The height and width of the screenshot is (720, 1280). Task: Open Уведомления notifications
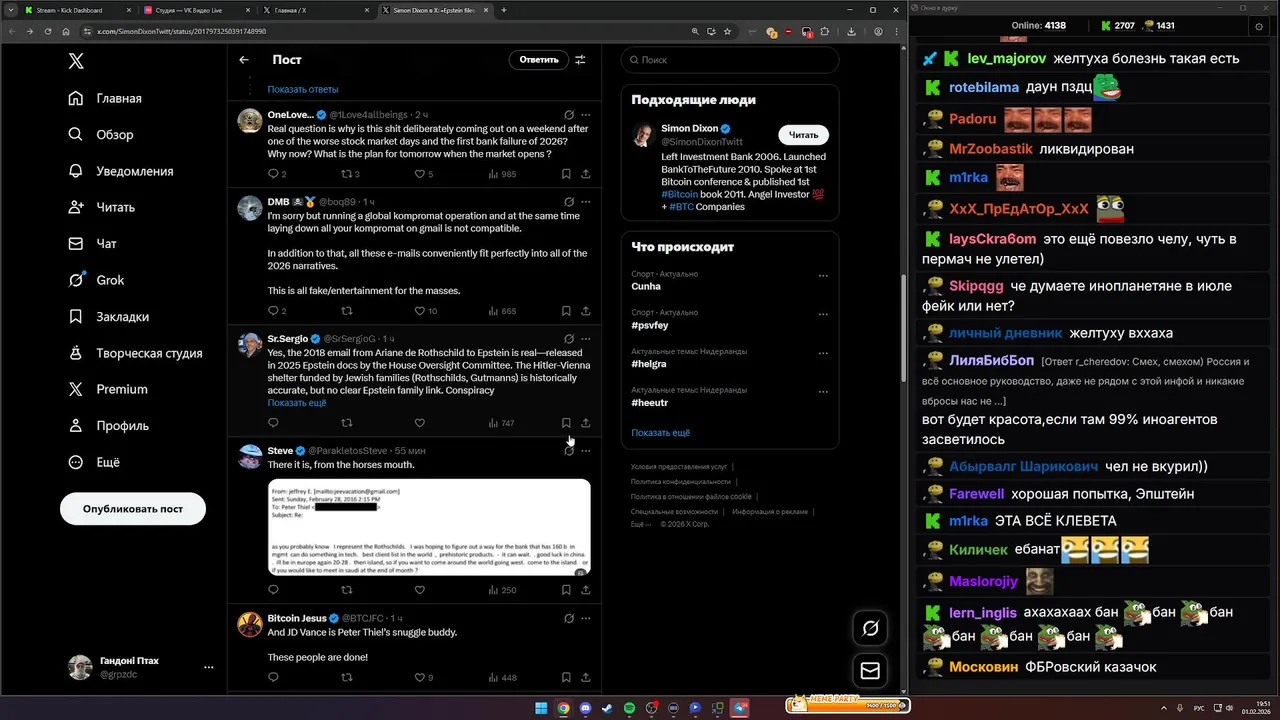(121, 171)
